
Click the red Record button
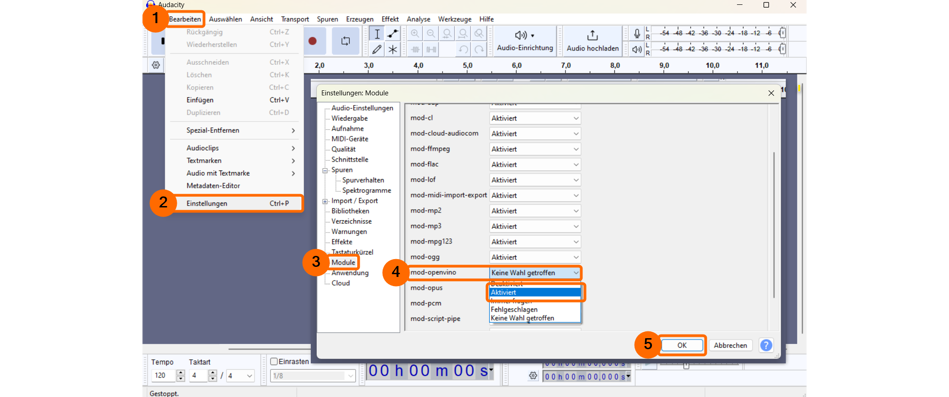pos(312,41)
